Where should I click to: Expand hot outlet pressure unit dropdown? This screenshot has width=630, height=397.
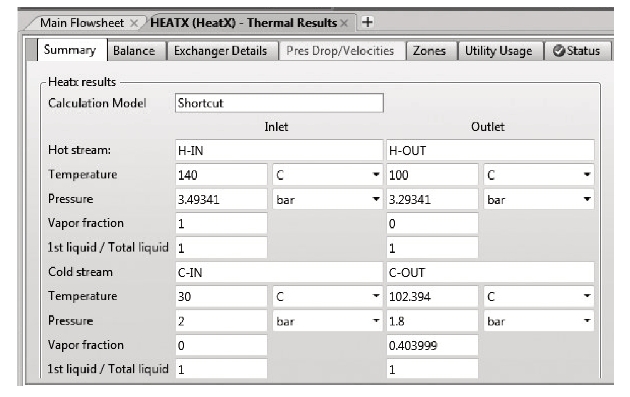coord(587,199)
